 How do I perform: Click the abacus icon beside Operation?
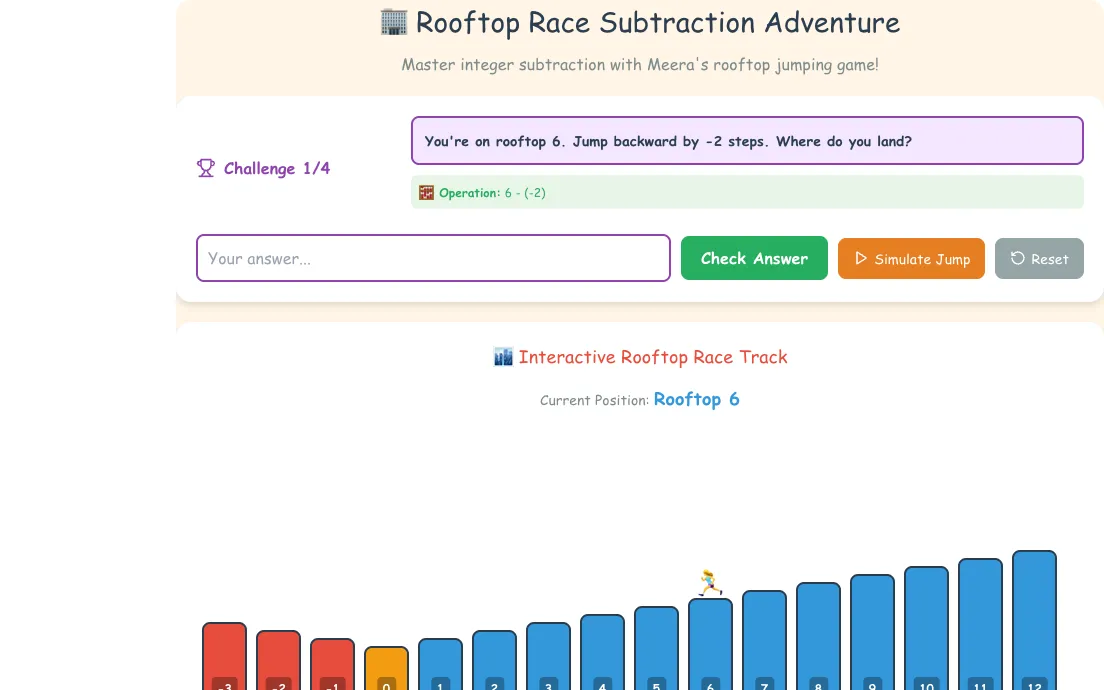[x=426, y=193]
